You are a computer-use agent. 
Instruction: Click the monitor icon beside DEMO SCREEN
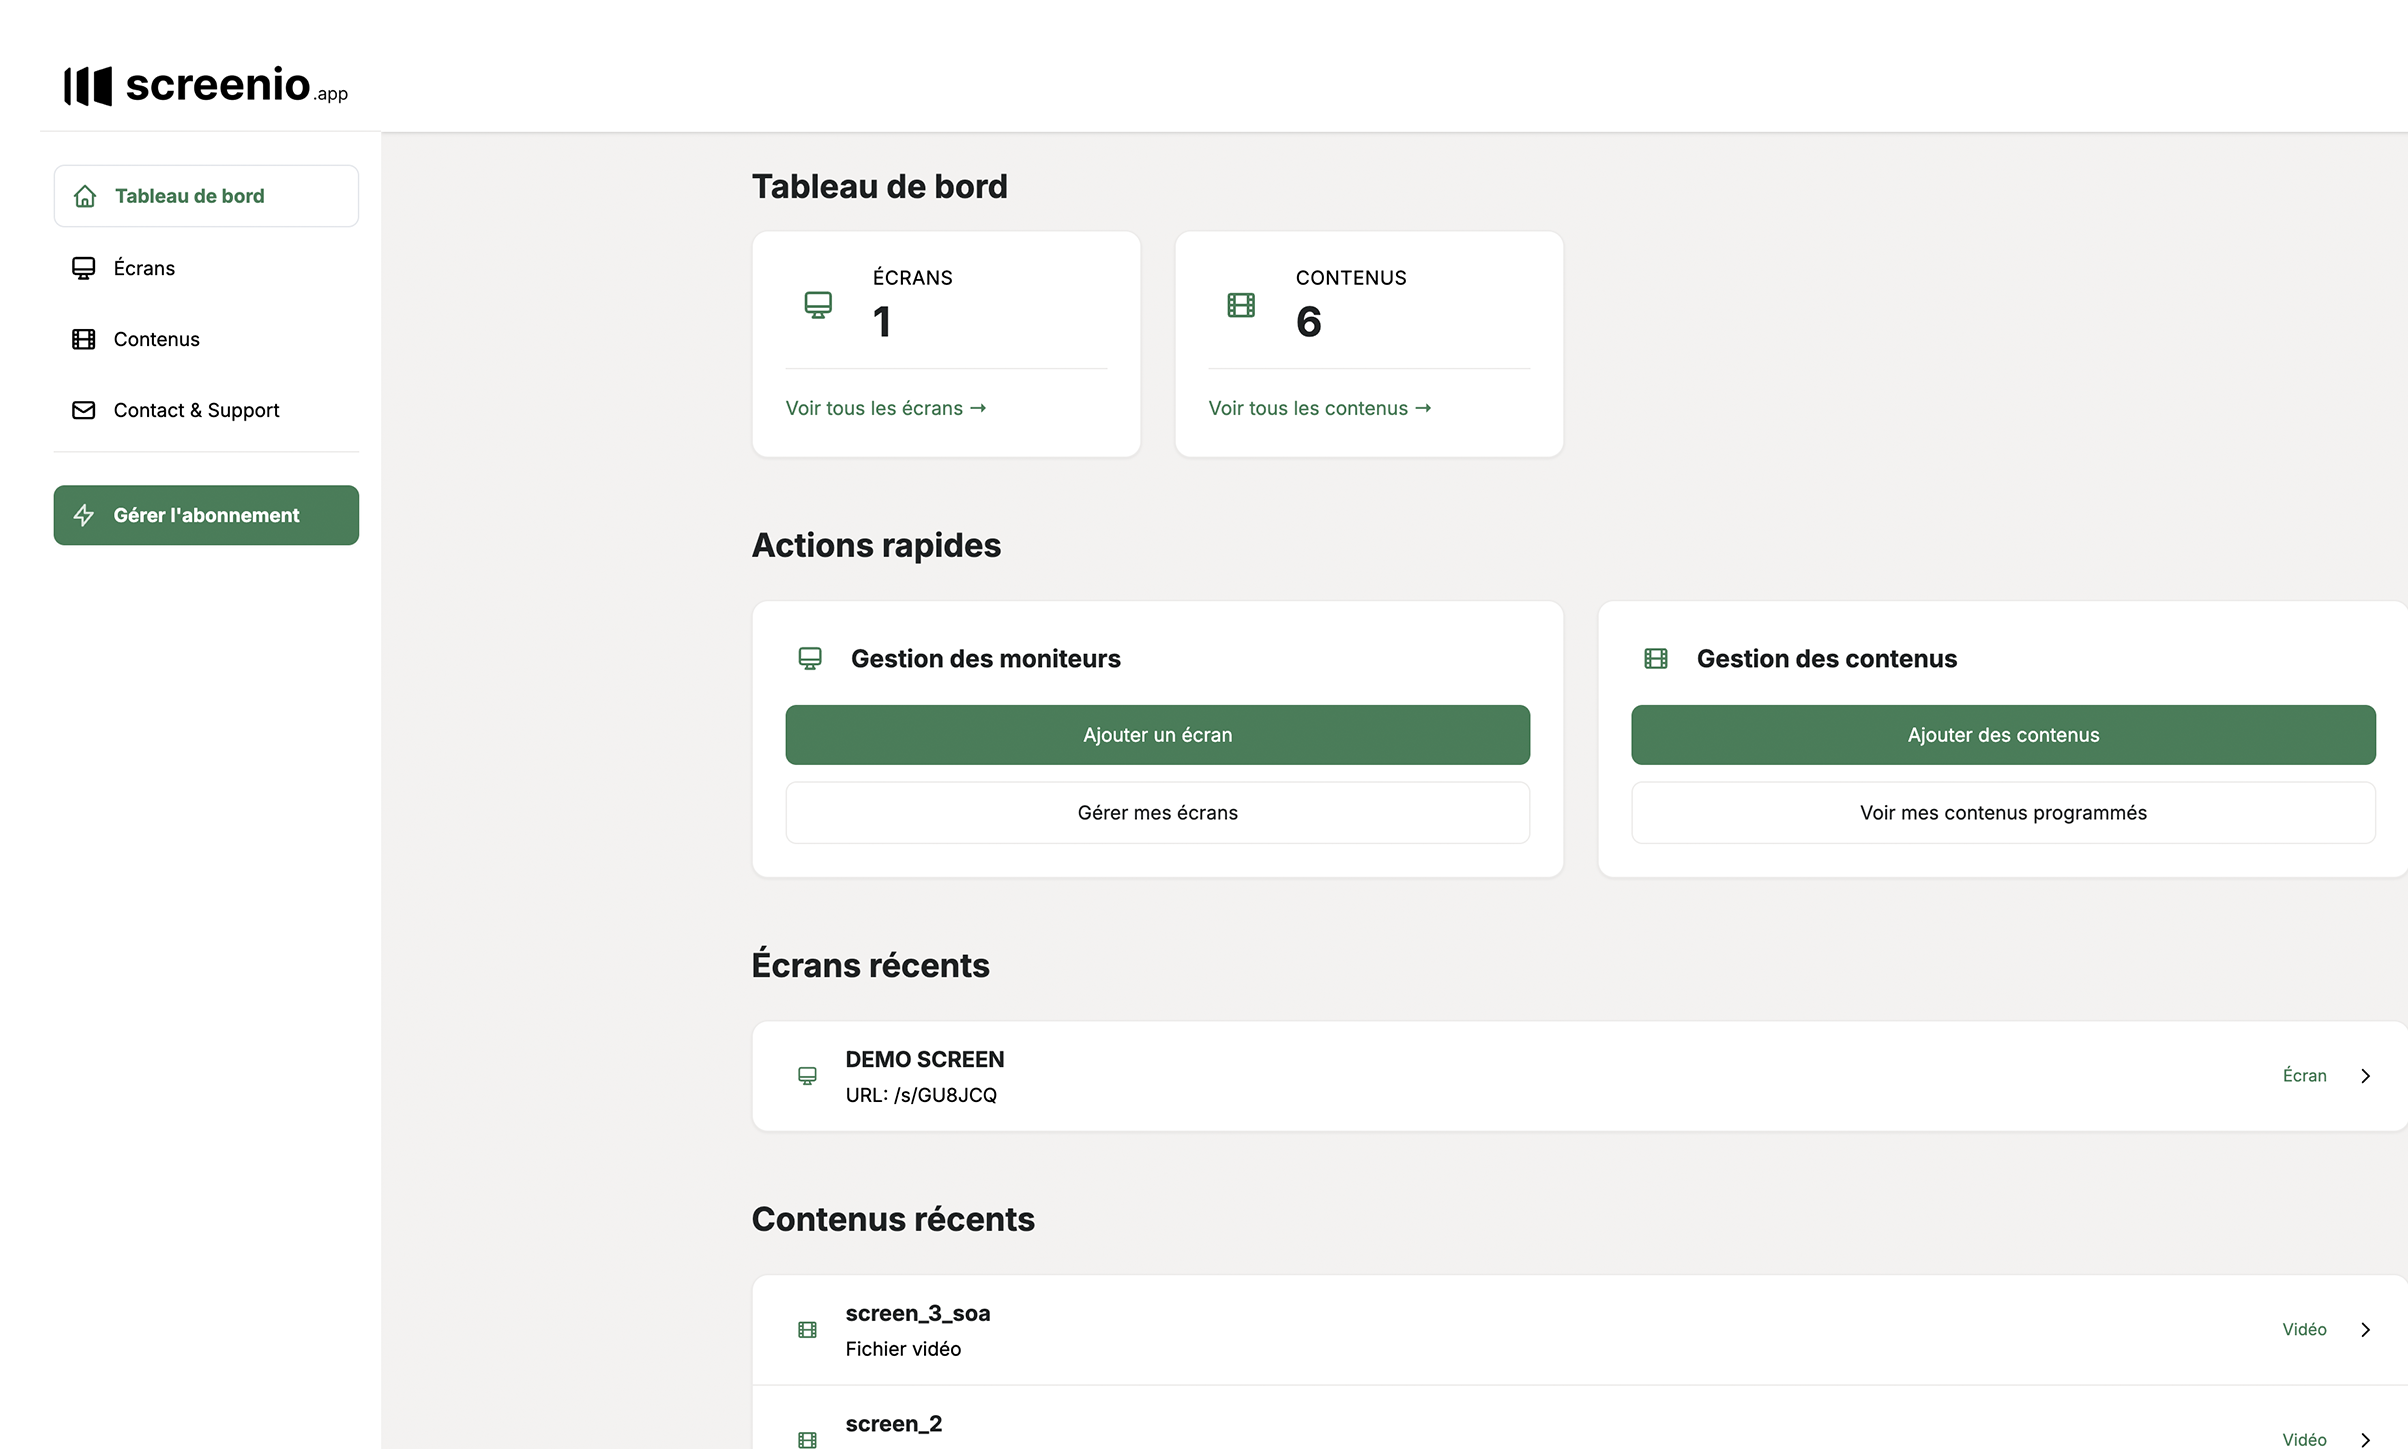[x=807, y=1076]
